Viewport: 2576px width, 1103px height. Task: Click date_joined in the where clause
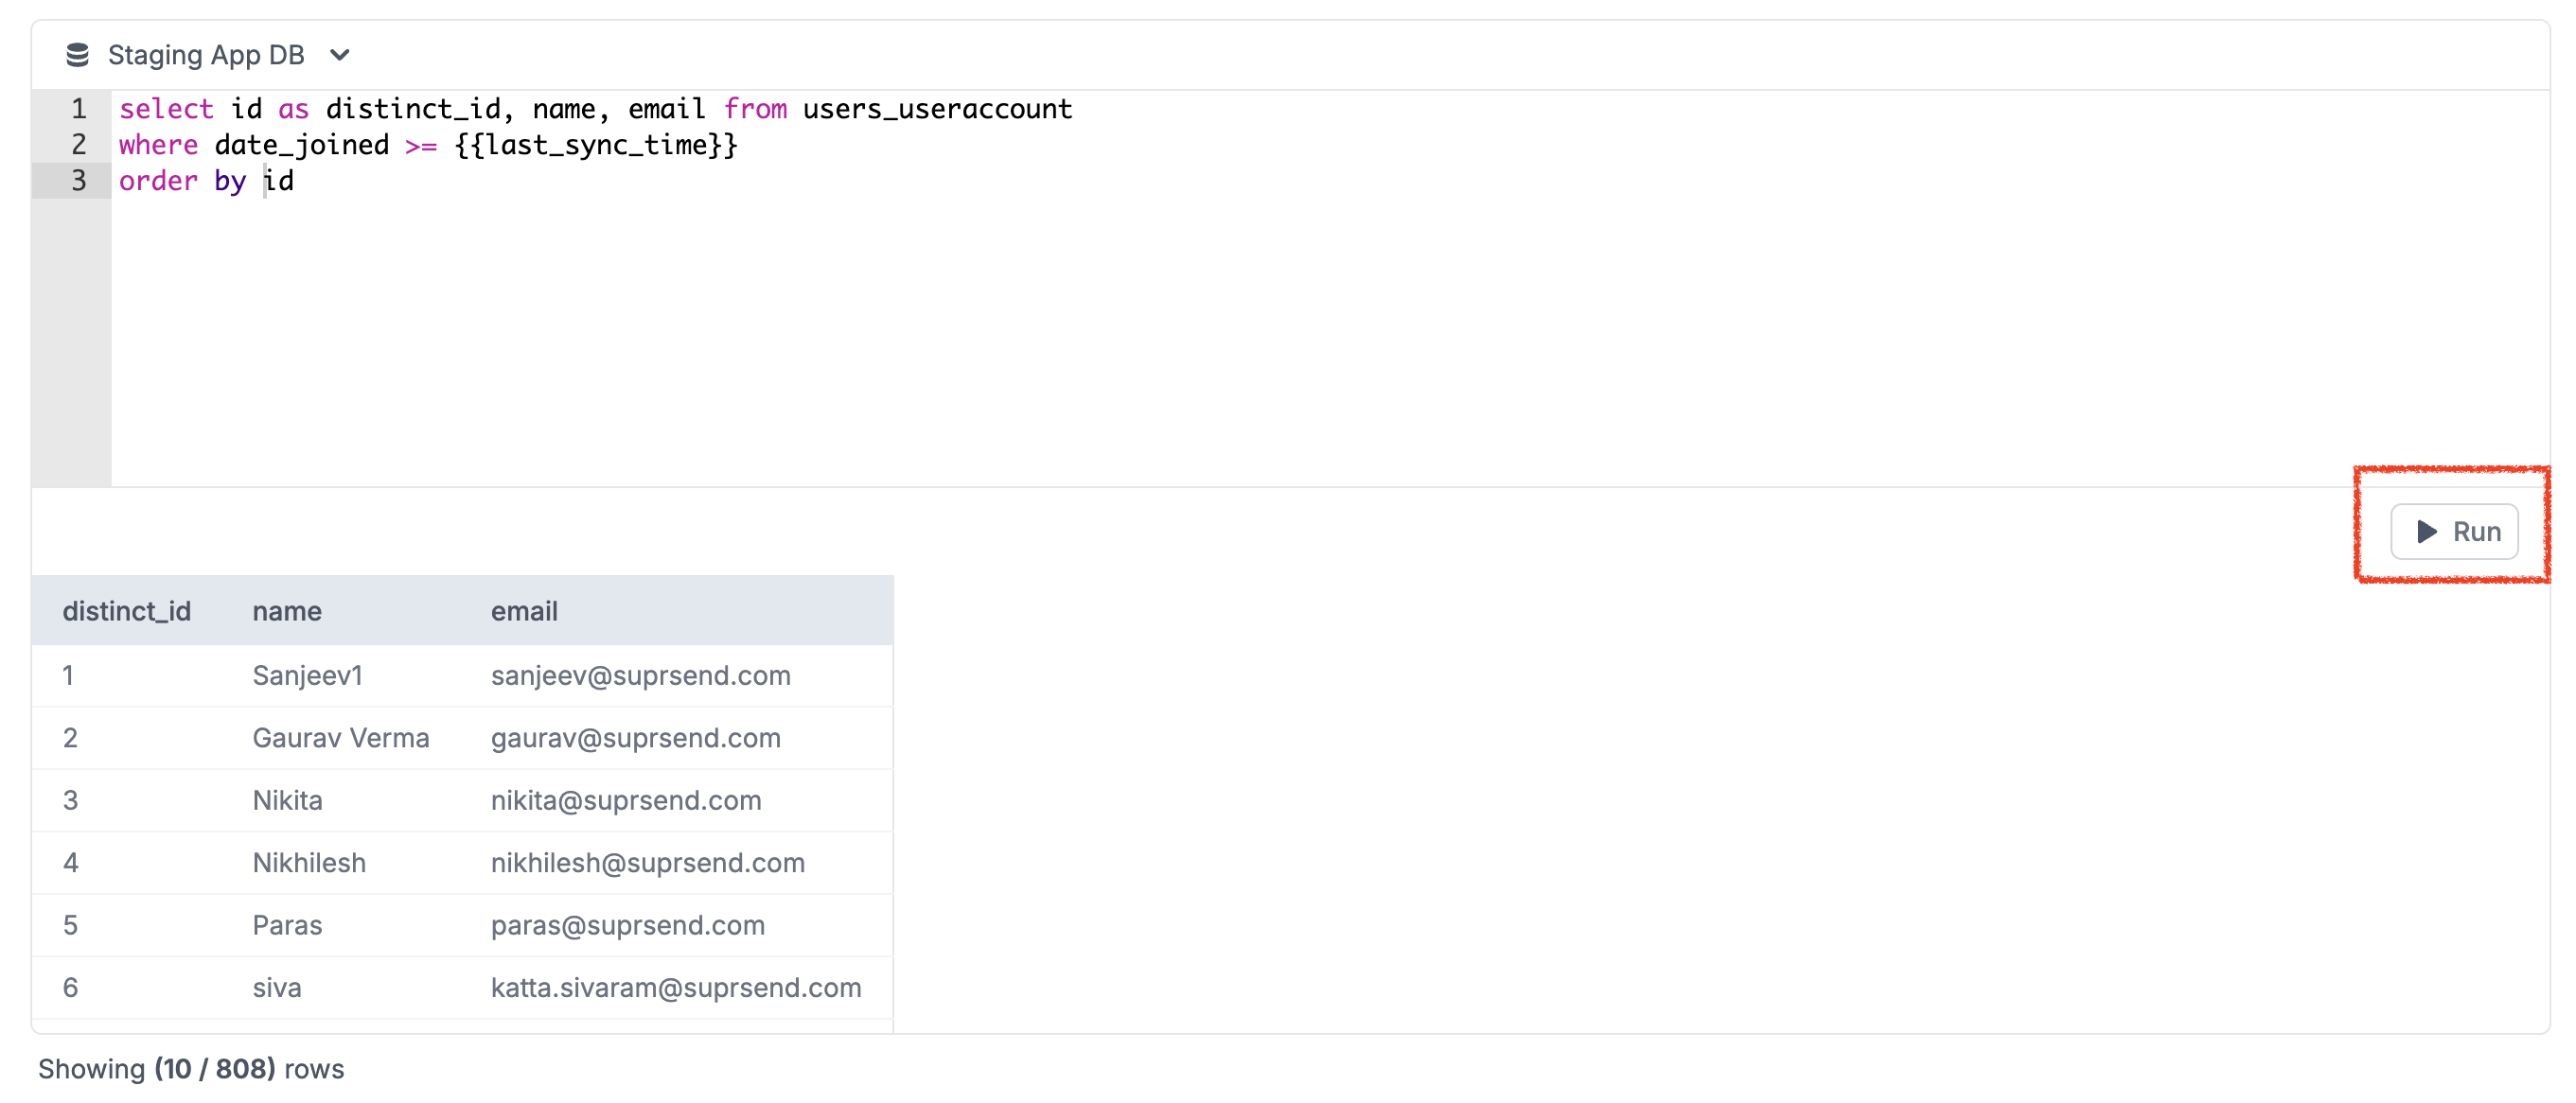click(302, 145)
